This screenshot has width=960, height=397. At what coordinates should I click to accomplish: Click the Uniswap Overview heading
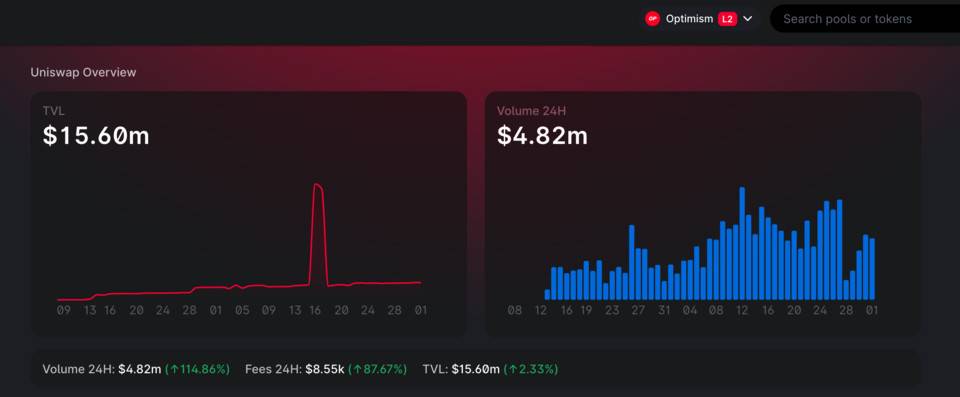click(x=83, y=72)
